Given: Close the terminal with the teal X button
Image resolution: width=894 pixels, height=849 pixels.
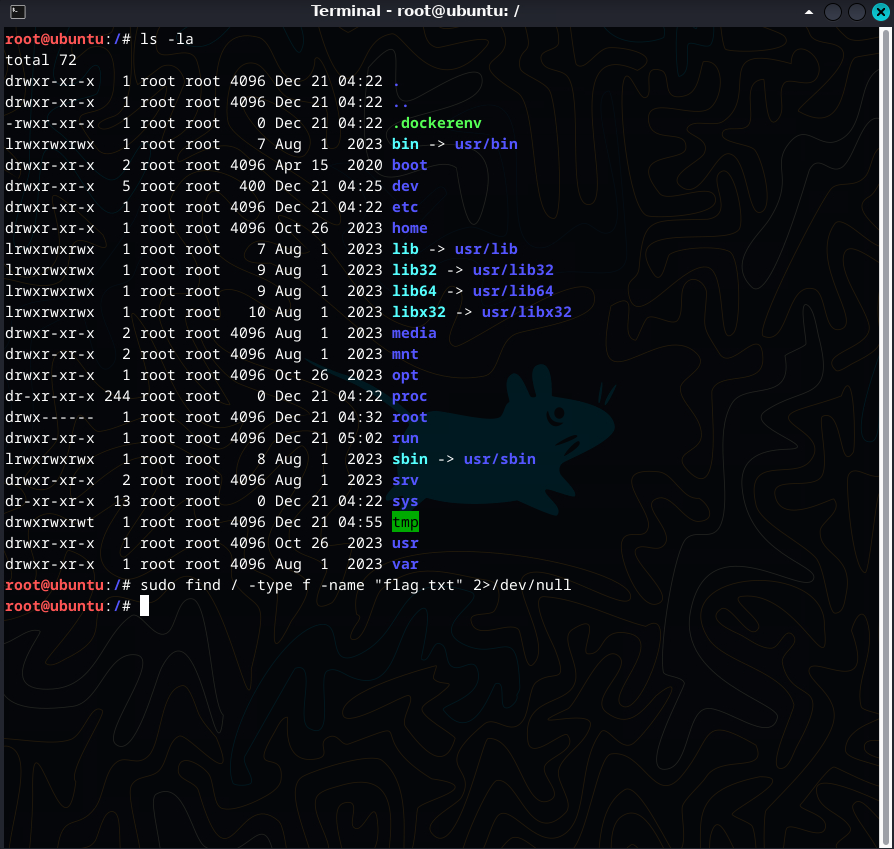Looking at the screenshot, I should point(880,12).
